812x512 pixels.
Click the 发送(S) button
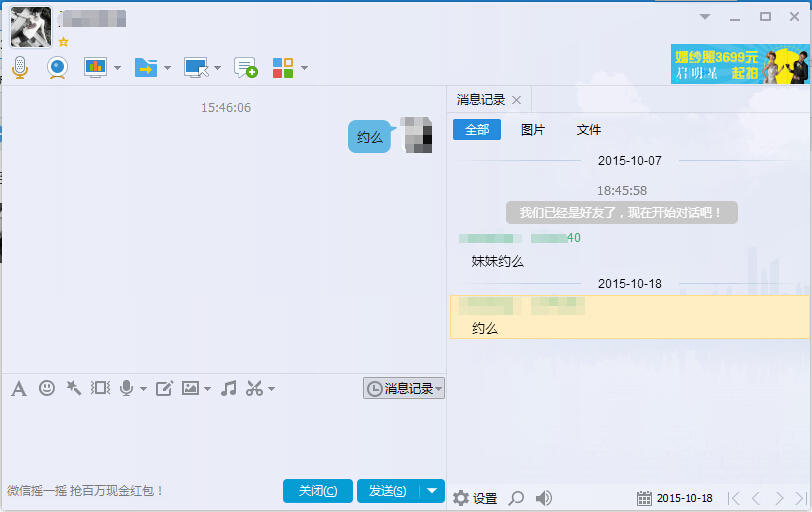click(x=387, y=491)
